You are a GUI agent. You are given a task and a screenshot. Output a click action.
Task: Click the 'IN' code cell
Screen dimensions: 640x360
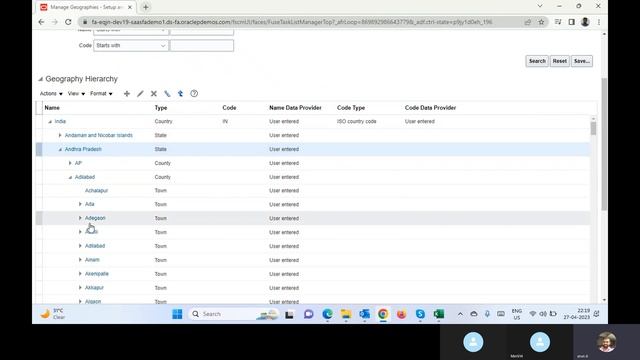(225, 121)
